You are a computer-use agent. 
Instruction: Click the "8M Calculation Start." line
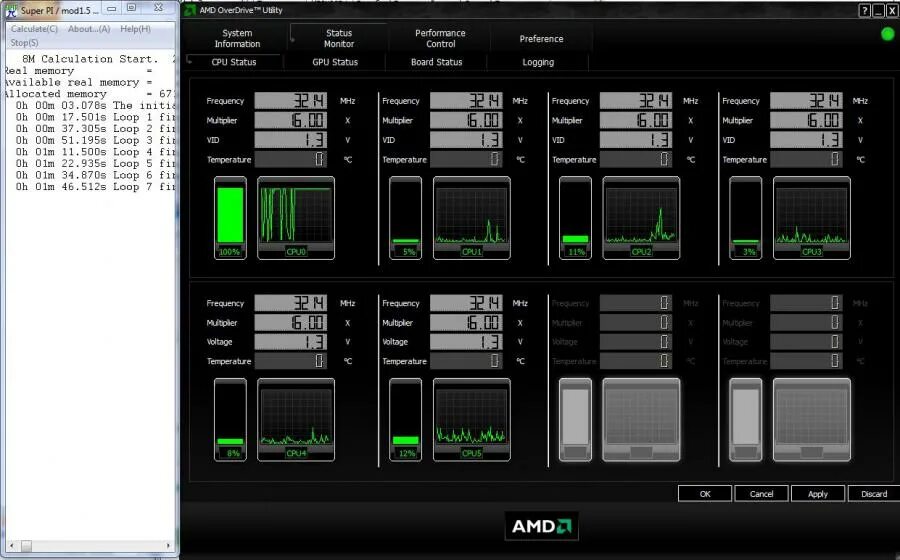(91, 59)
